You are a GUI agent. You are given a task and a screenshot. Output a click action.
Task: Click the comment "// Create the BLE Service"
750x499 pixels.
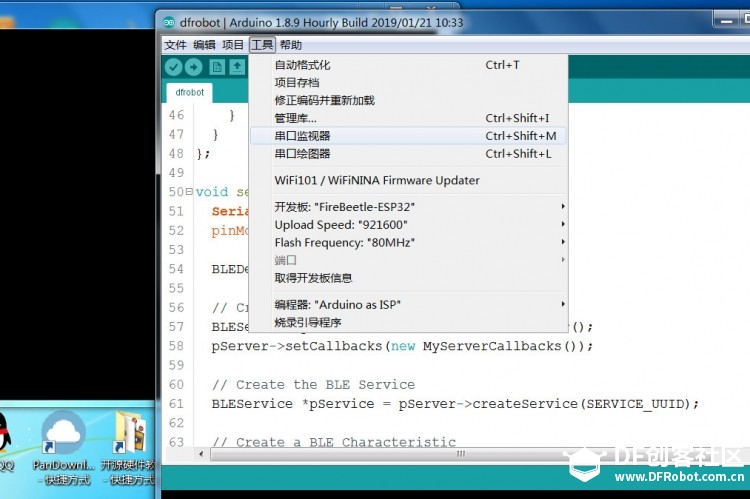[x=313, y=385]
